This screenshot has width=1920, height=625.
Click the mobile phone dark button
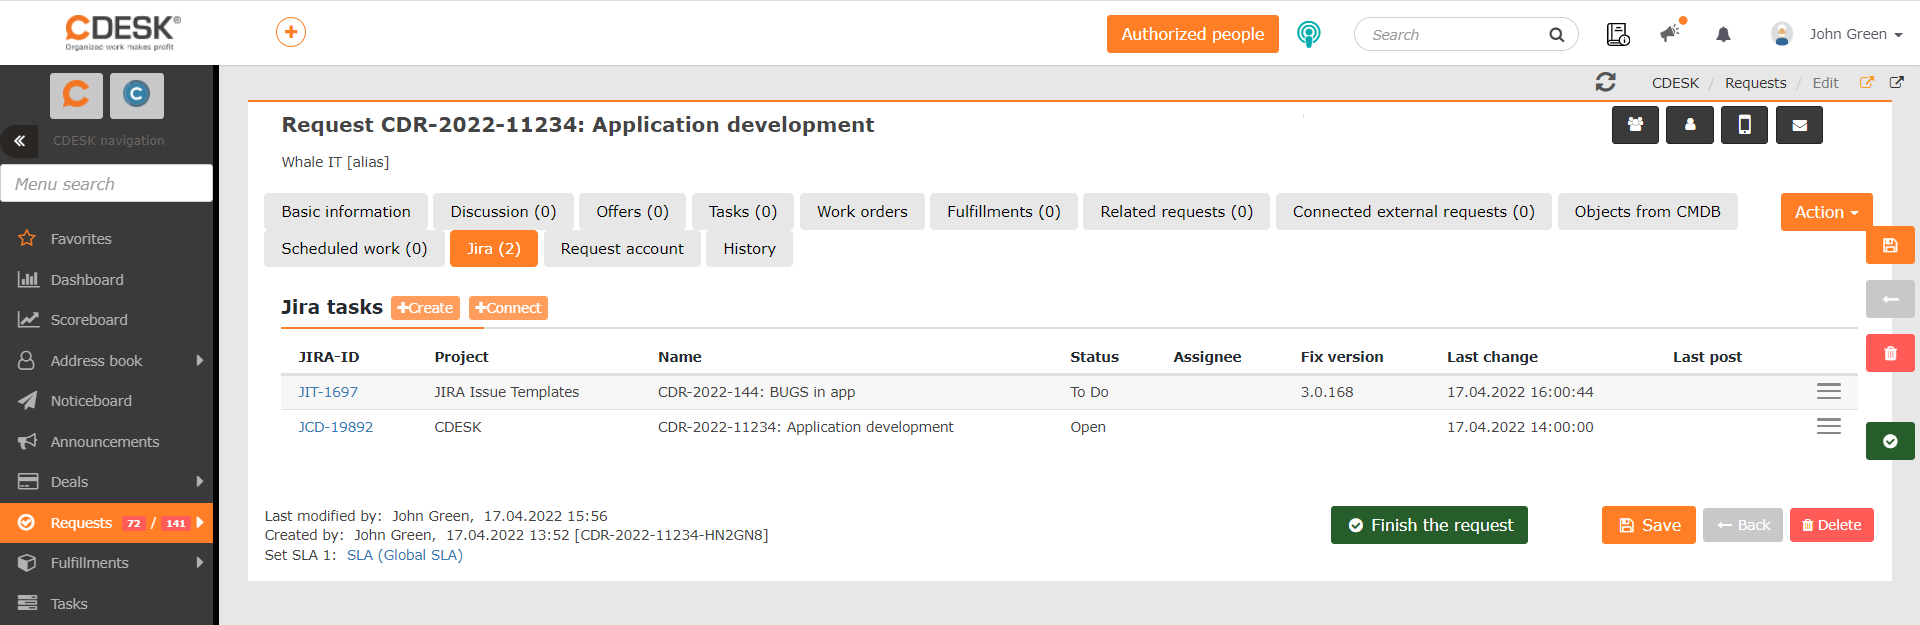pyautogui.click(x=1744, y=125)
